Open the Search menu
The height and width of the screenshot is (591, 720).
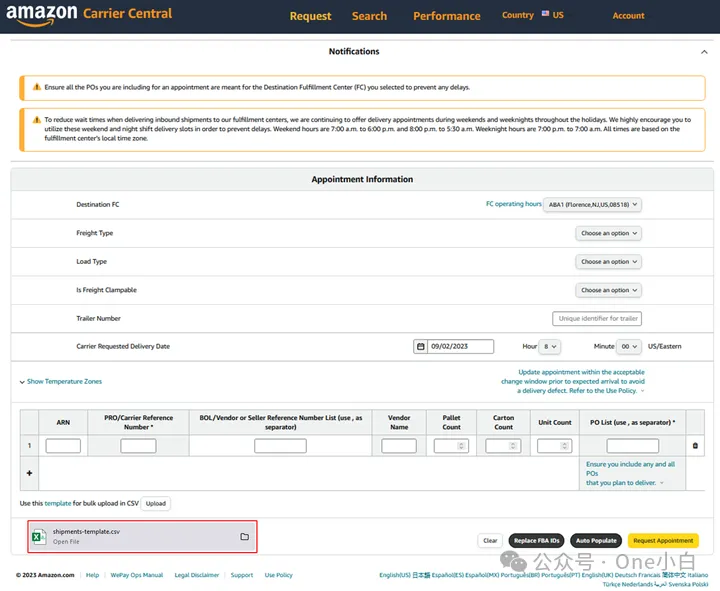369,17
